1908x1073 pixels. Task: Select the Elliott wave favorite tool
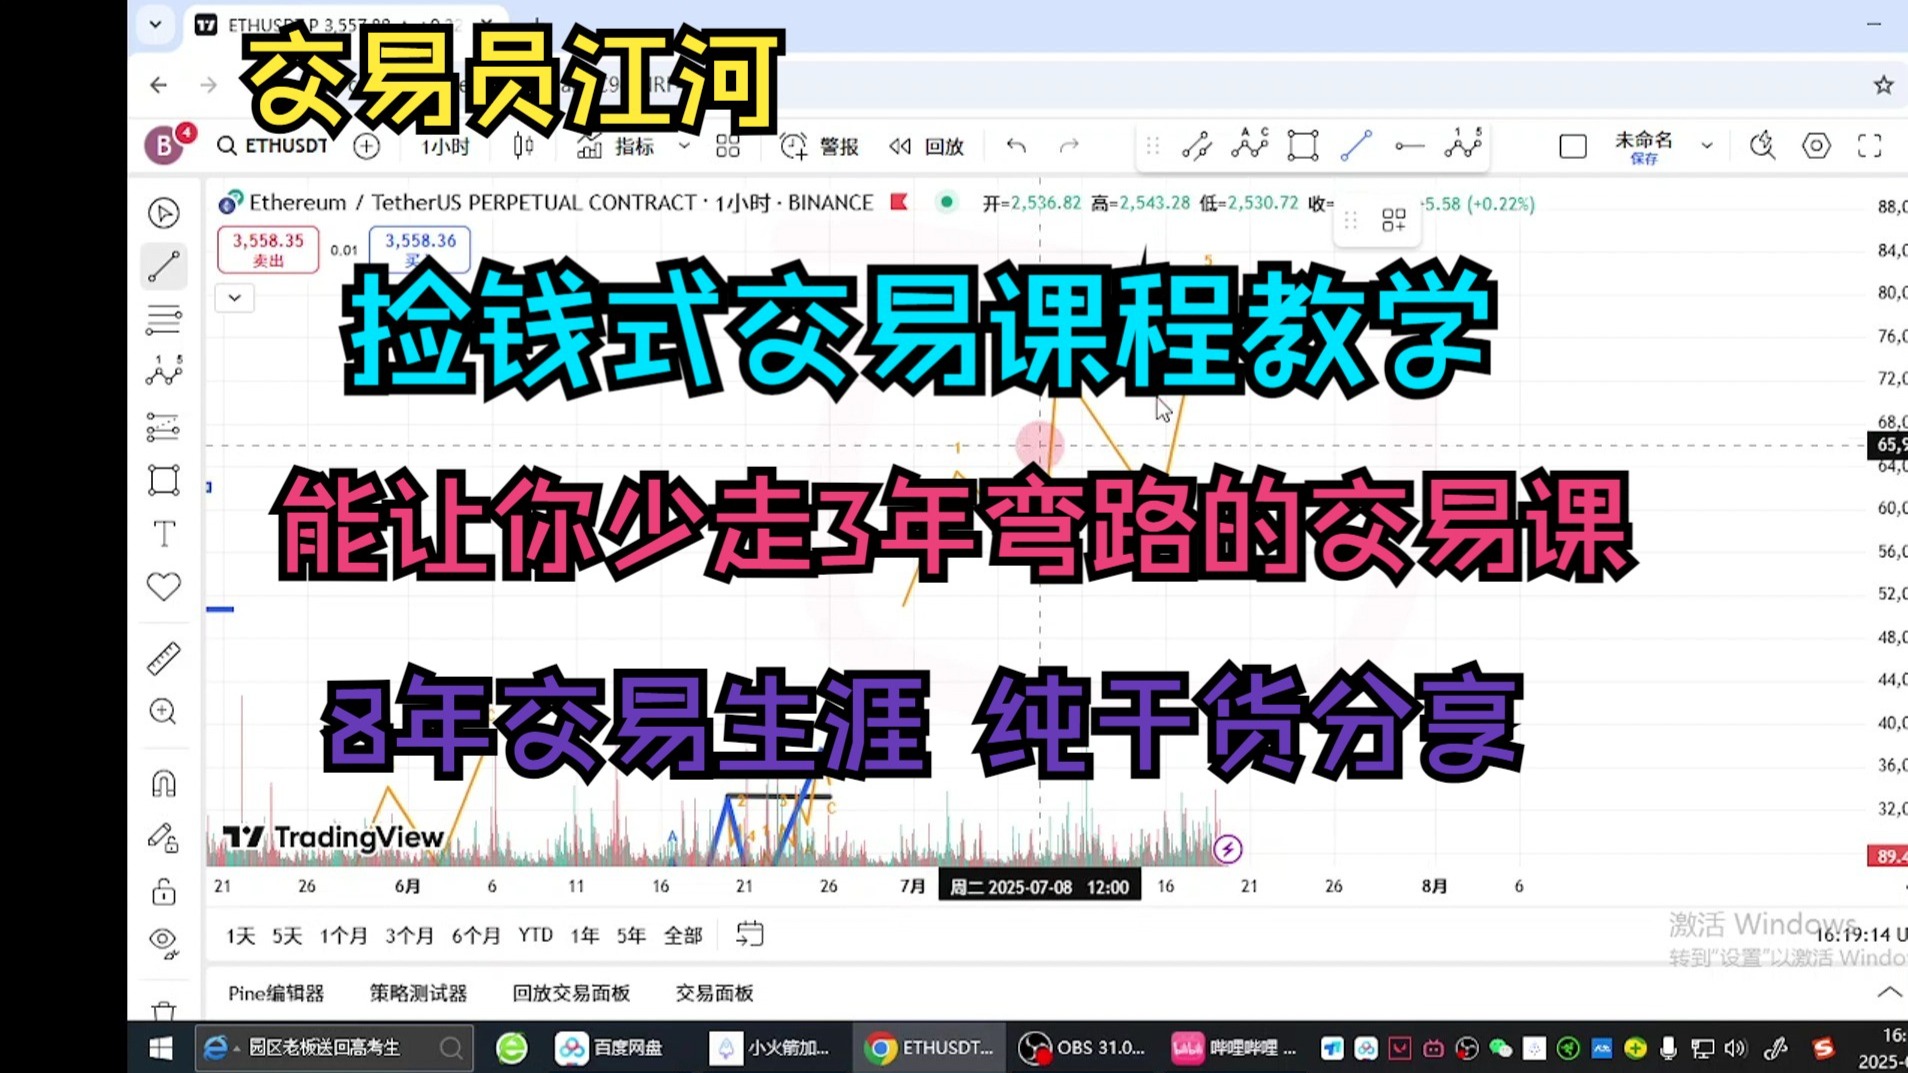coord(1463,145)
